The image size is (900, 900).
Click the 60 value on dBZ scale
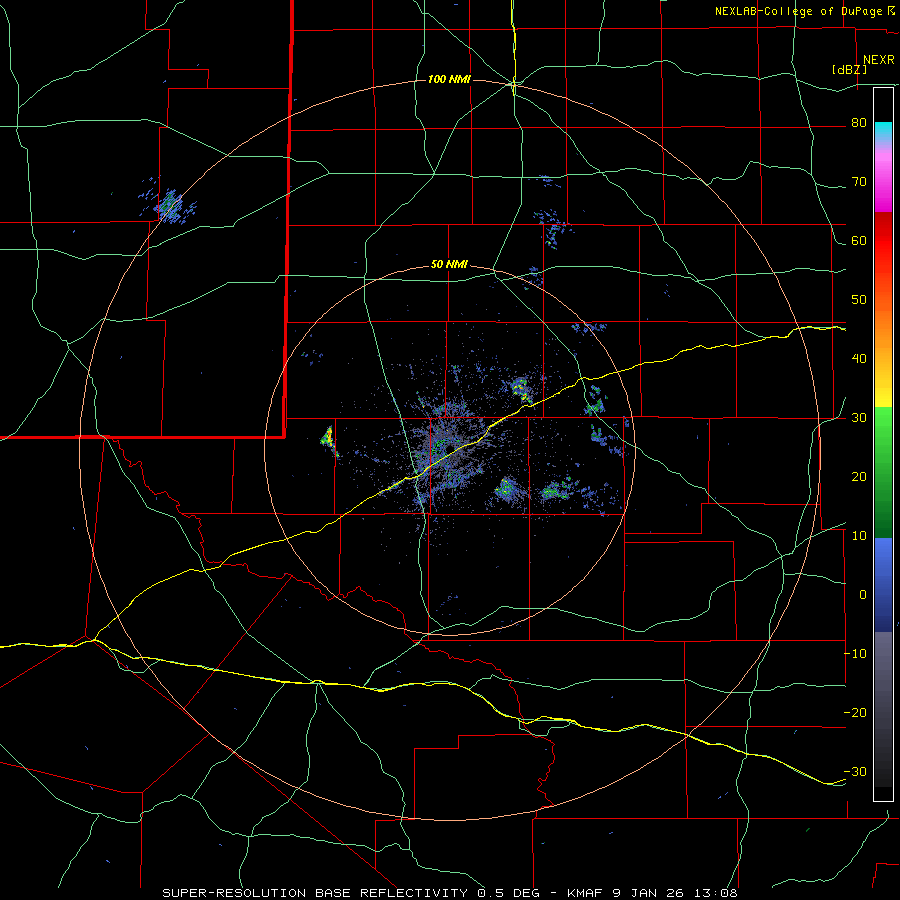pos(859,240)
